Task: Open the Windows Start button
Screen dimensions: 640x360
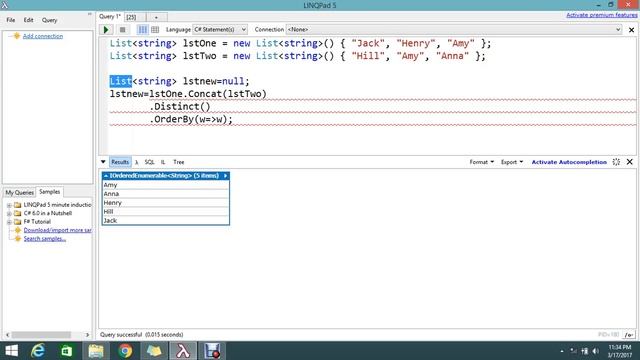Action: coord(11,351)
